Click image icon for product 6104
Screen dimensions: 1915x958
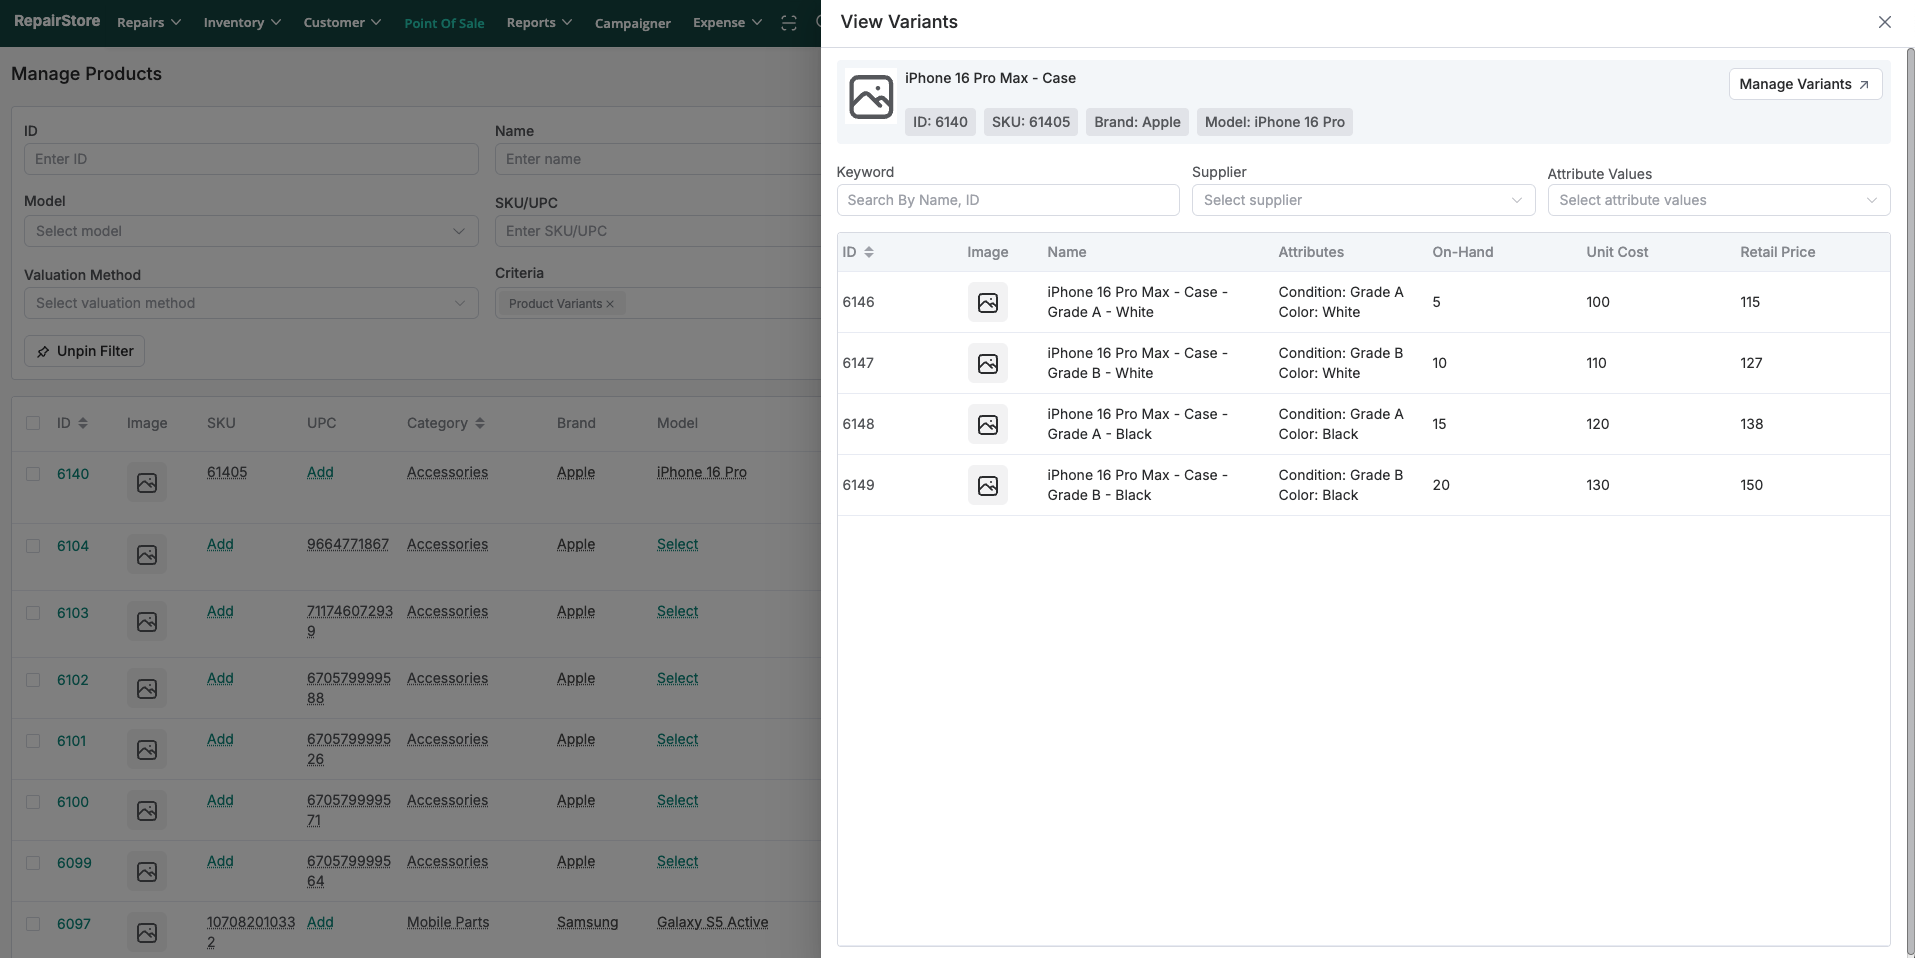147,555
